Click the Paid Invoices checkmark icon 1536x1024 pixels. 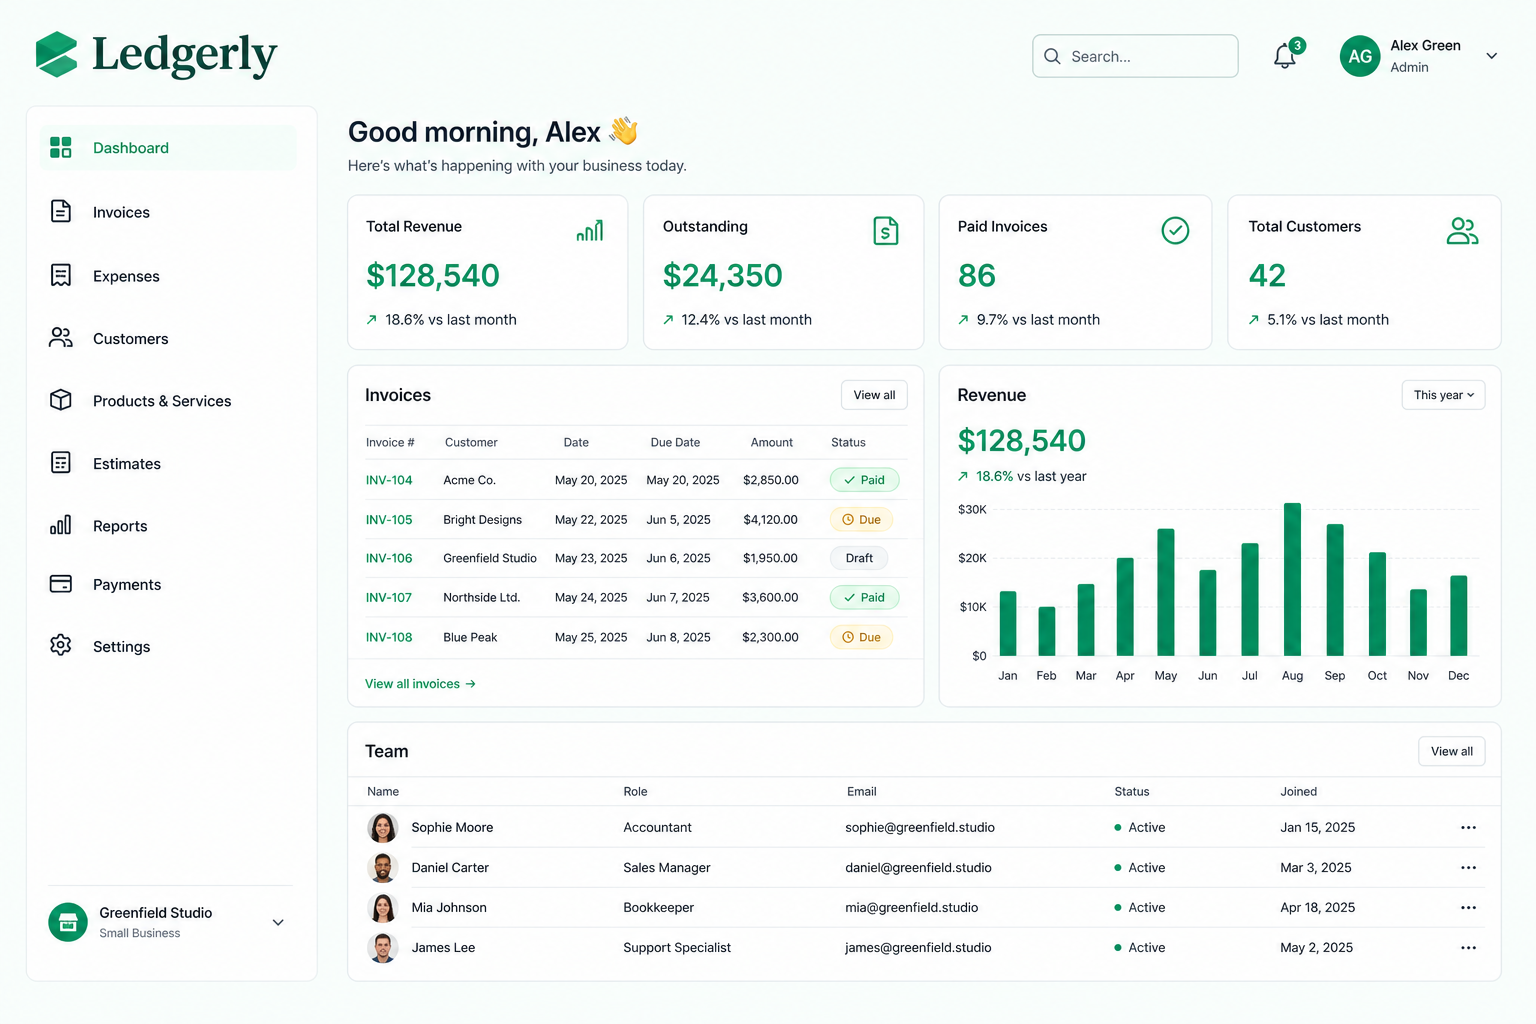point(1175,231)
